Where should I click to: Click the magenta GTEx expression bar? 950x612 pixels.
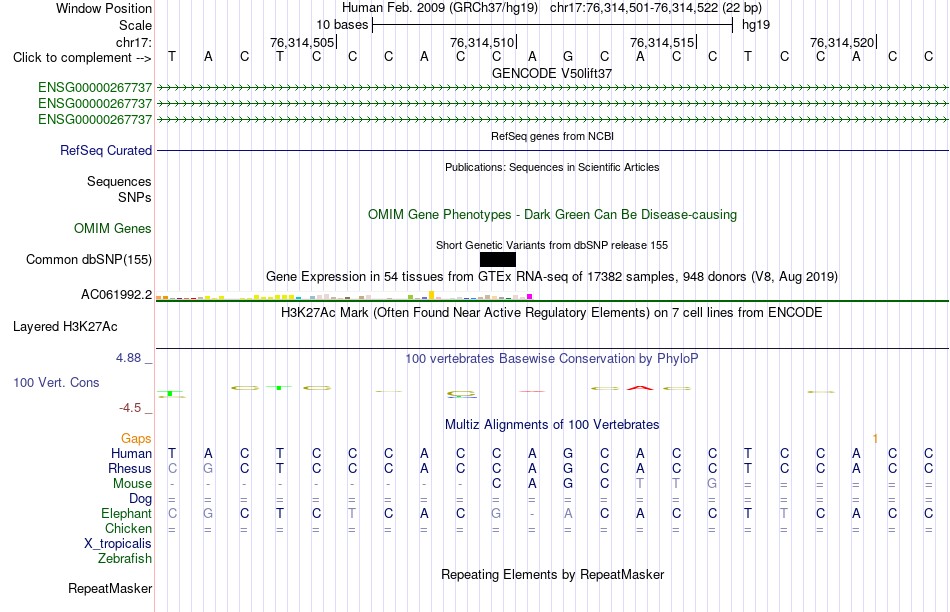530,296
